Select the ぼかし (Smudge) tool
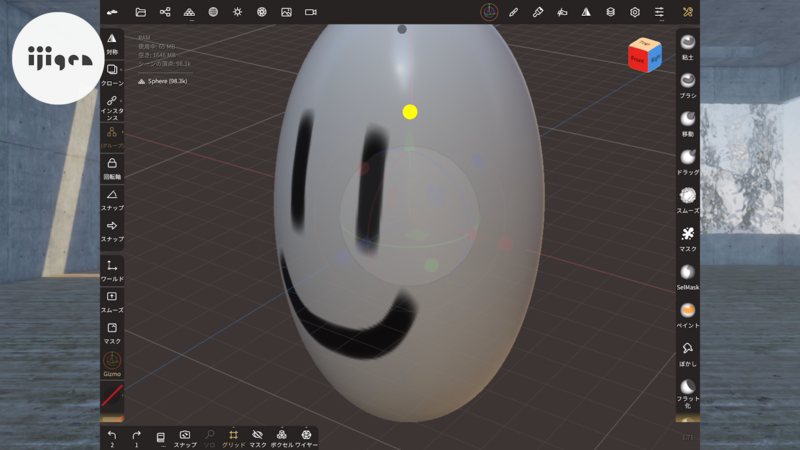The image size is (800, 450). click(688, 354)
